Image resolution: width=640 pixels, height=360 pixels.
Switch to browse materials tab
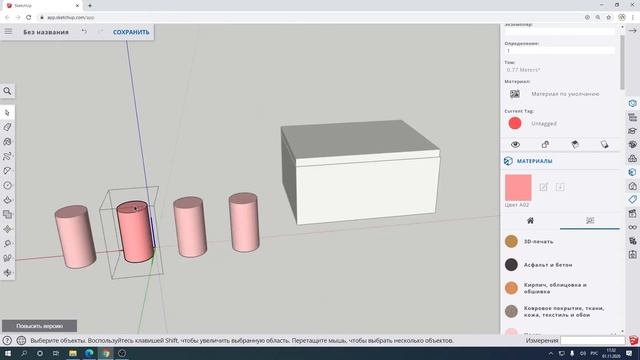[590, 221]
